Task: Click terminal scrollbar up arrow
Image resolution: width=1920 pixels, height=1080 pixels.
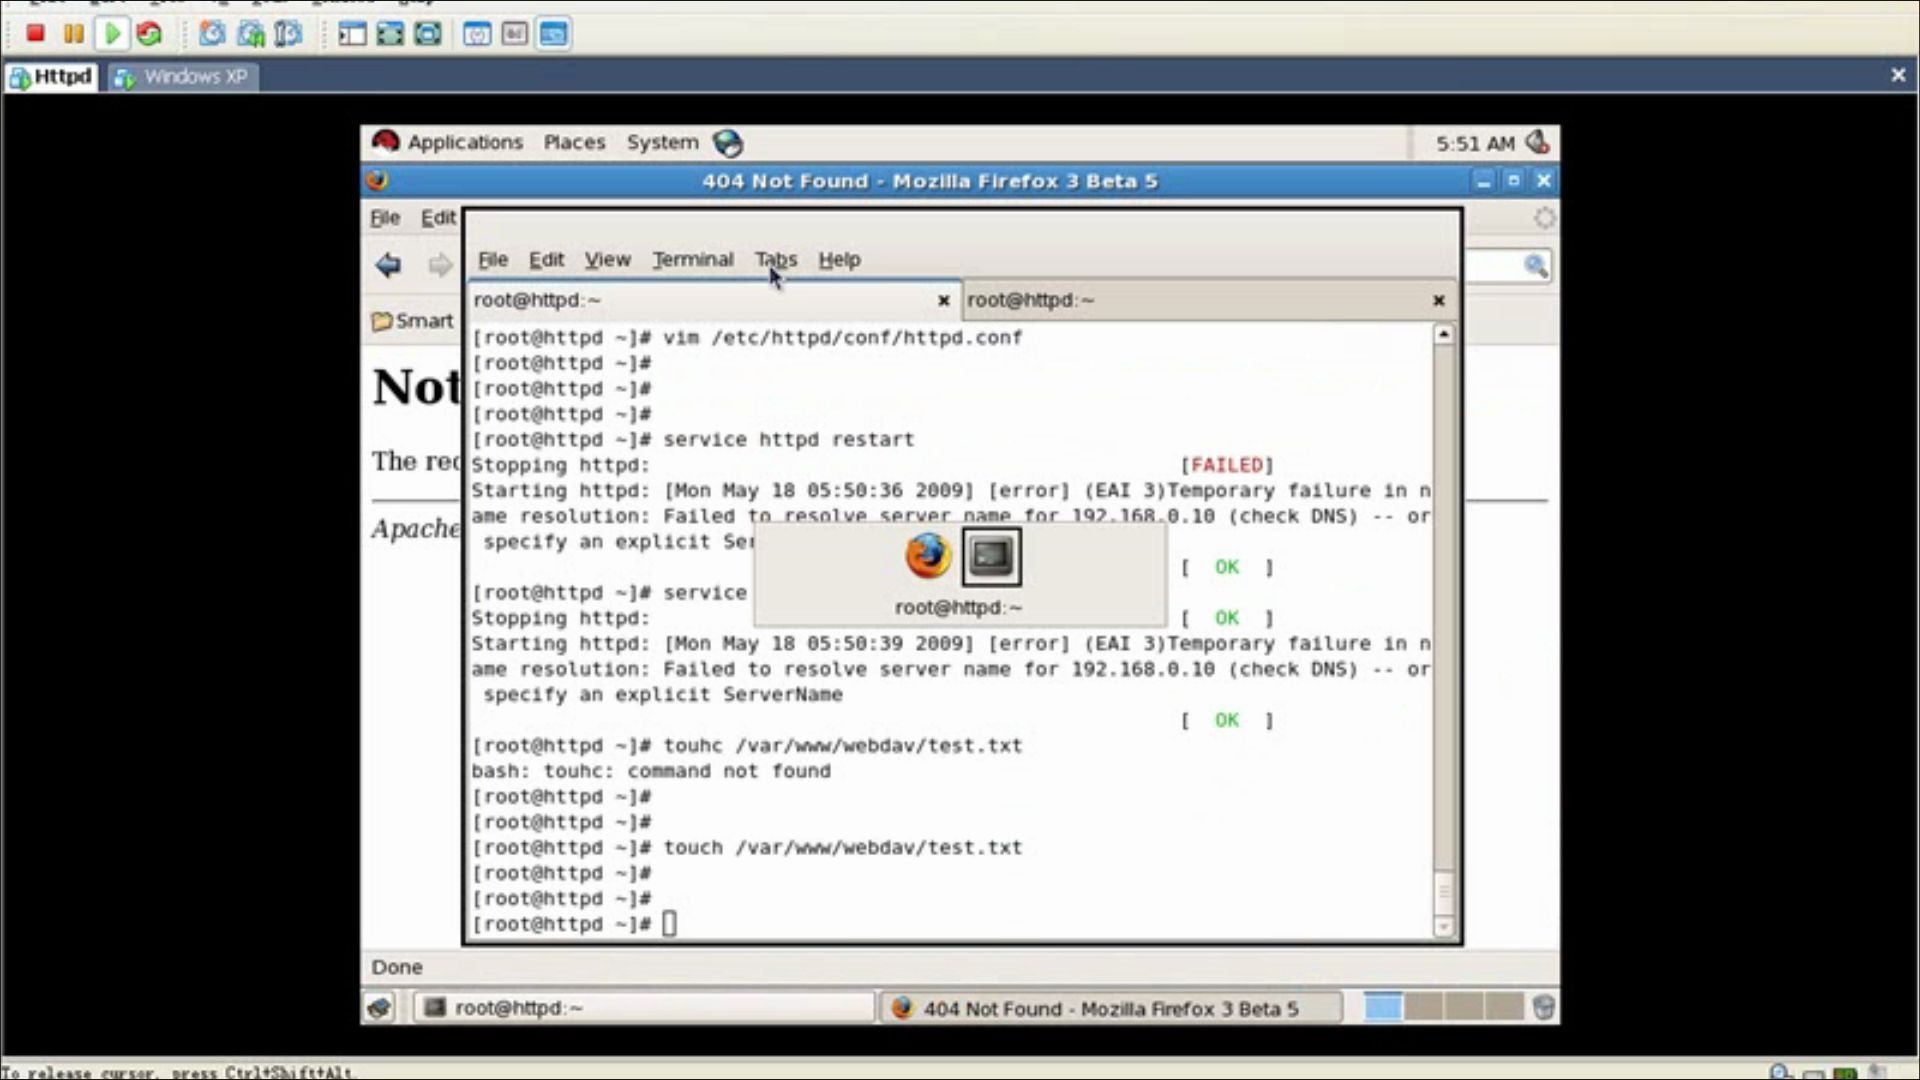Action: [1443, 335]
